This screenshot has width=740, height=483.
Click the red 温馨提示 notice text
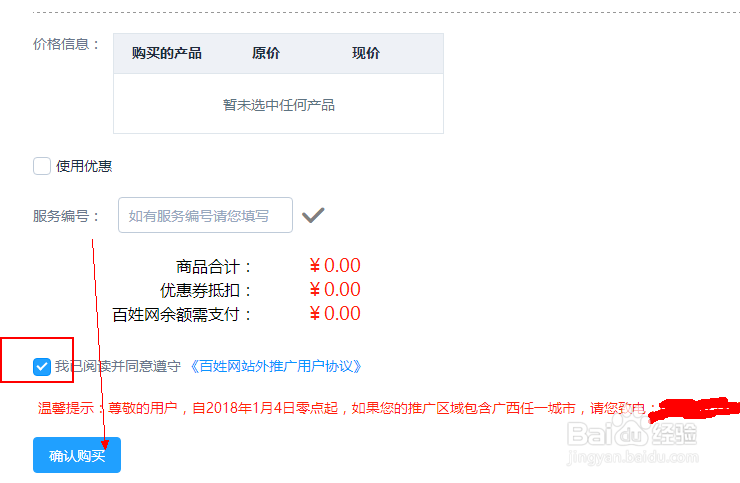tap(340, 408)
